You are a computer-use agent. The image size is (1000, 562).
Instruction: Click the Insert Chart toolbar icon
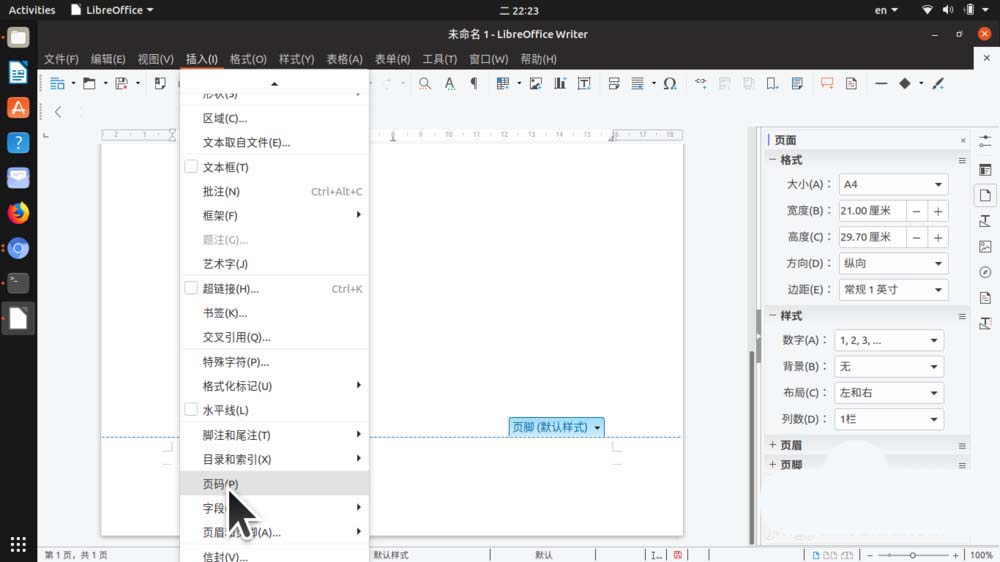pos(560,83)
